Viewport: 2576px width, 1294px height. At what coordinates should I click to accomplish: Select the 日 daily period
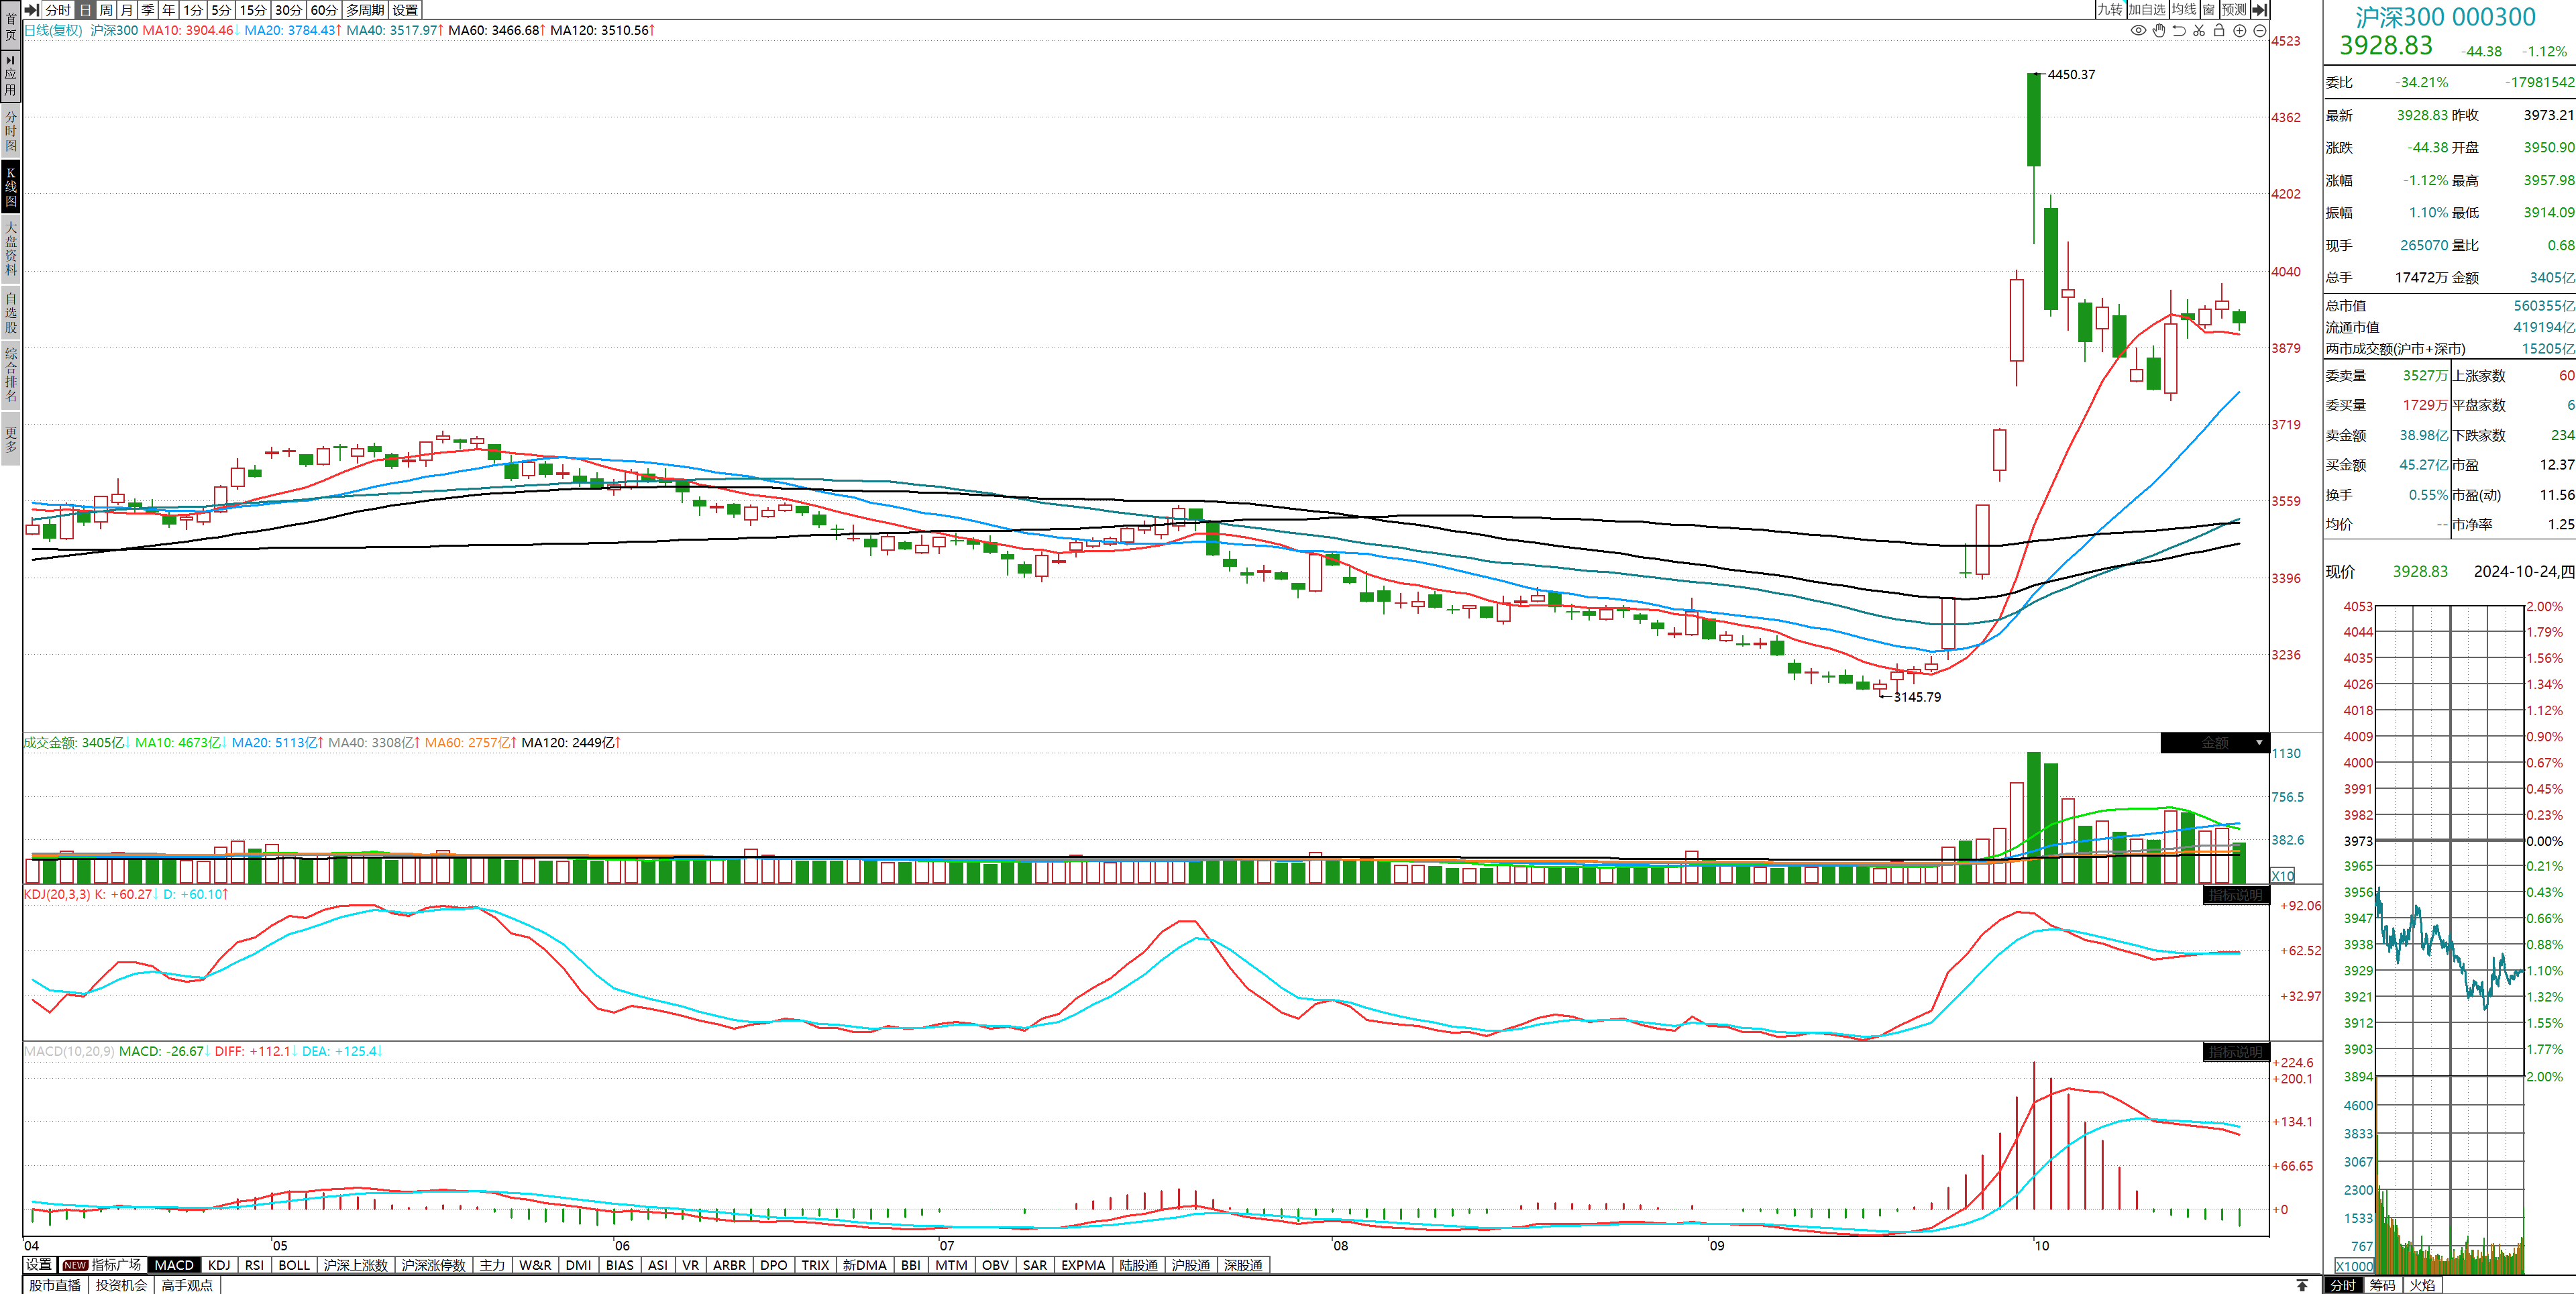click(x=85, y=9)
